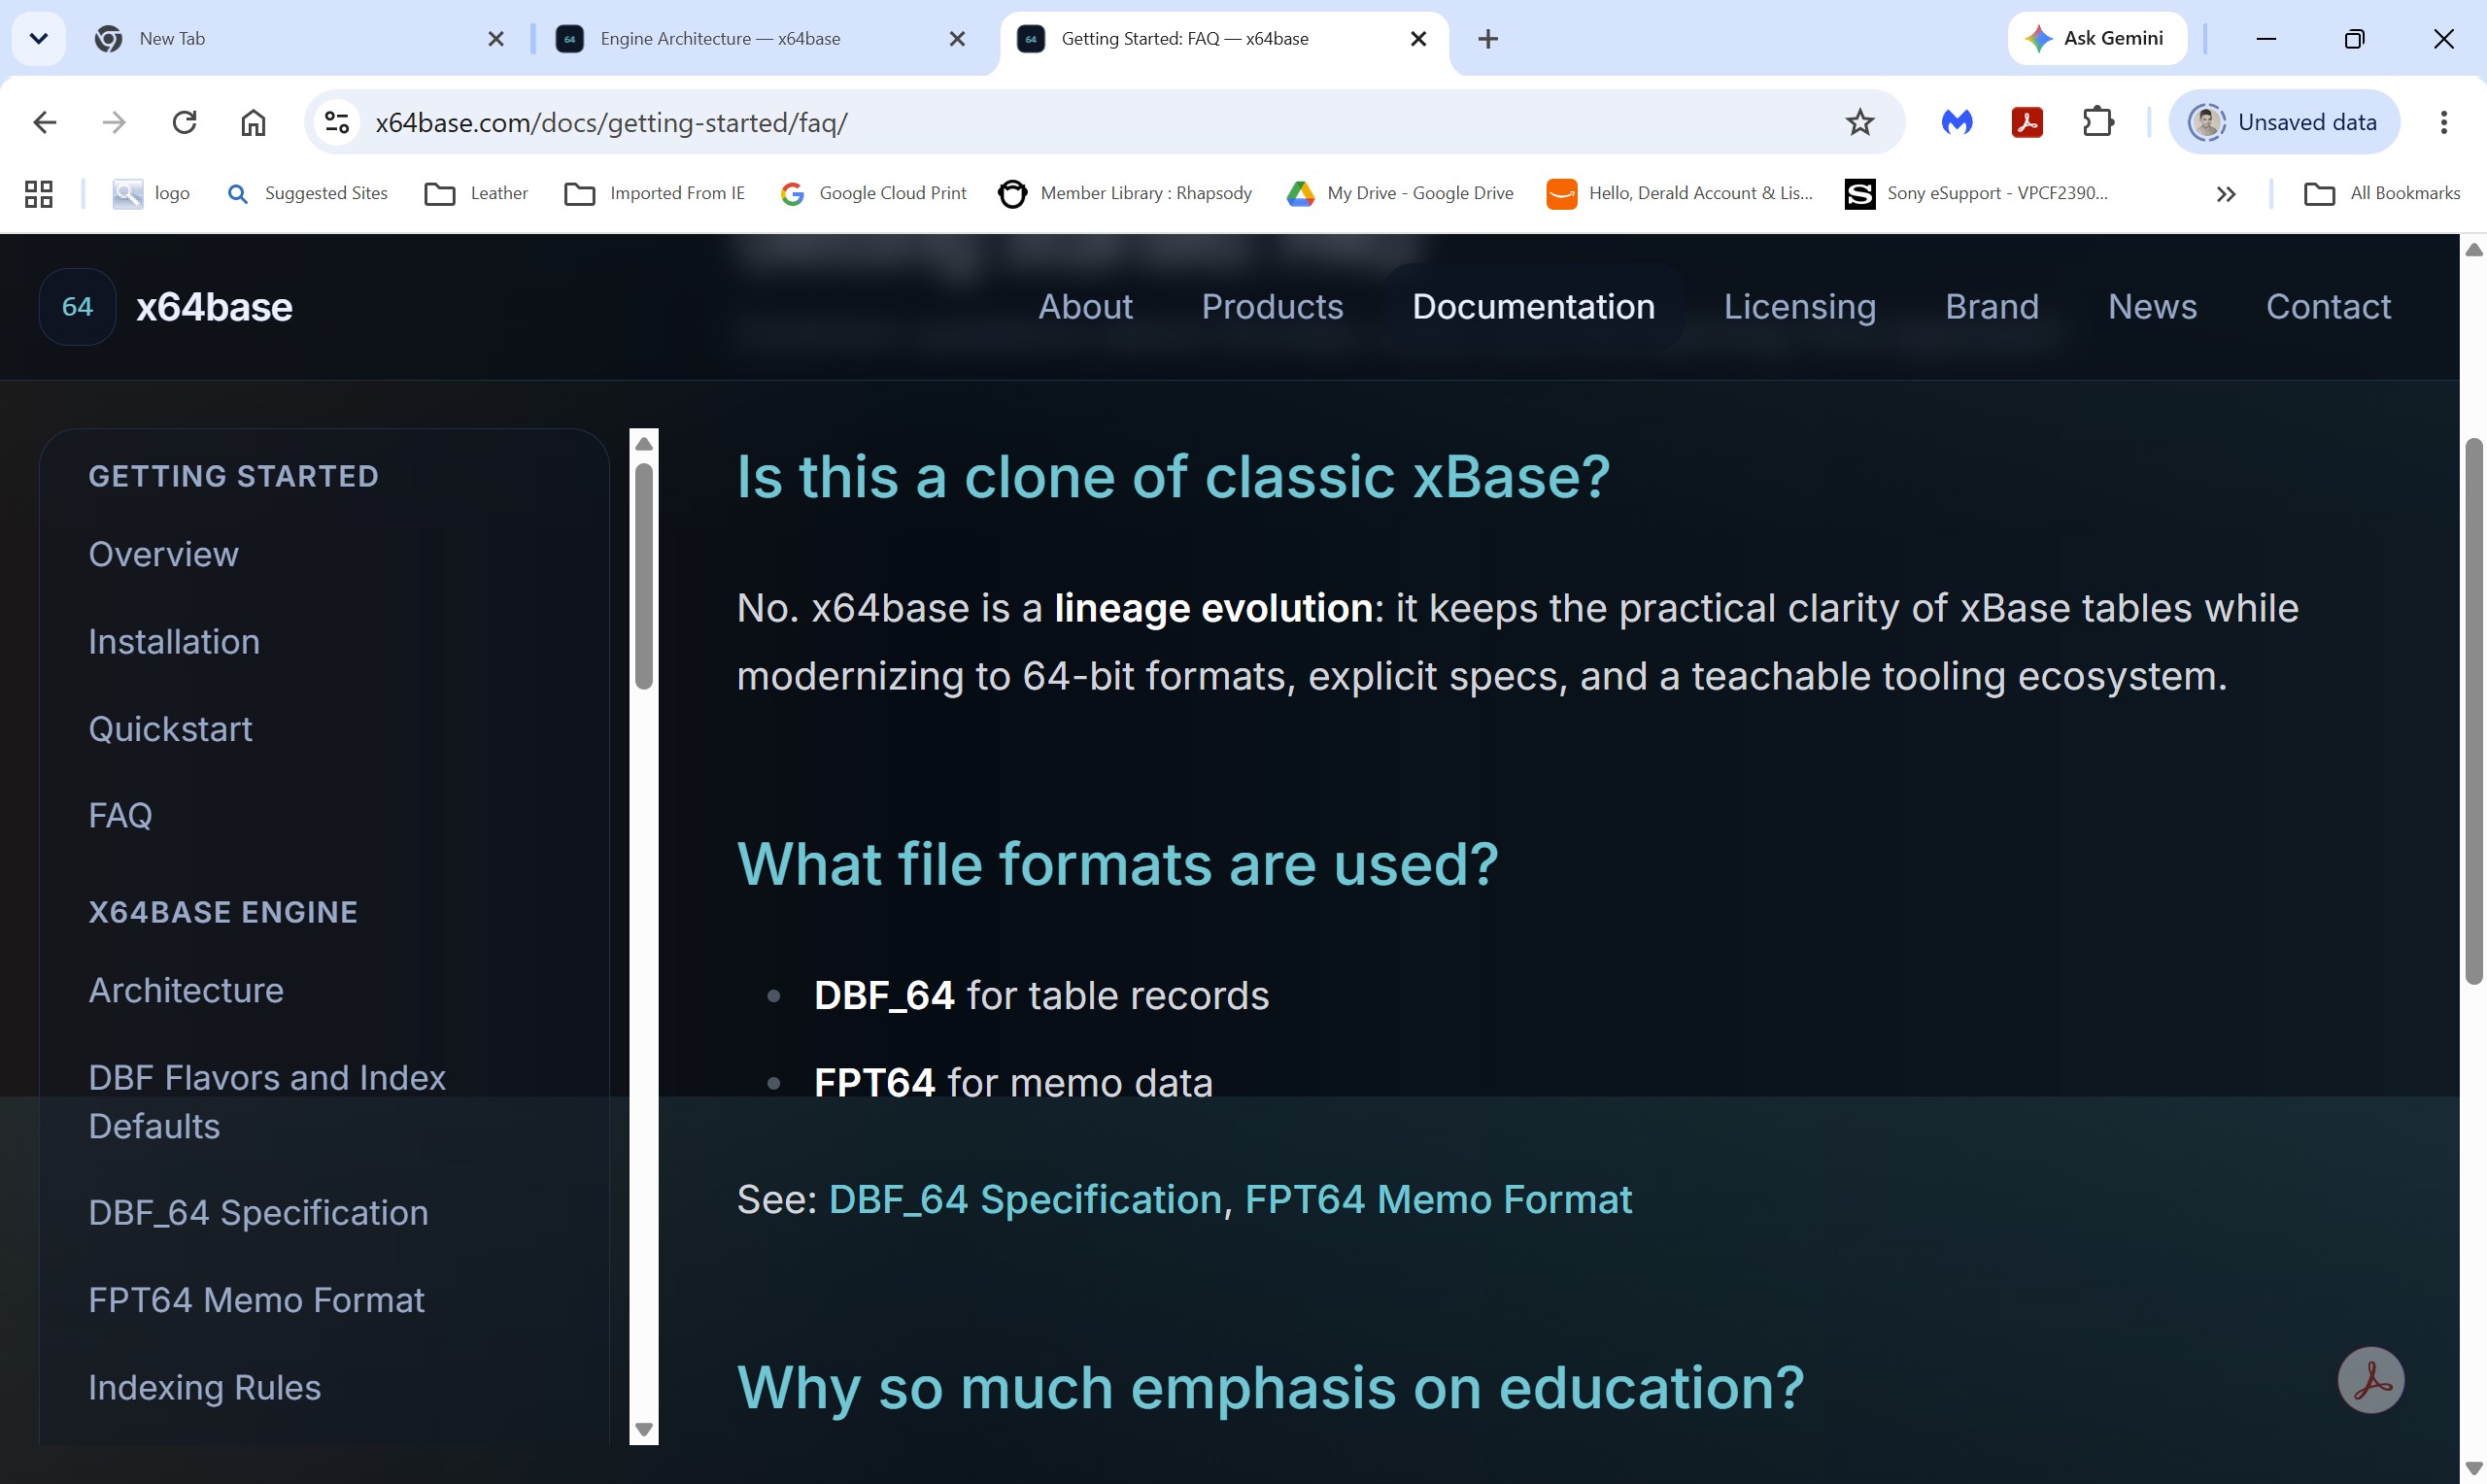2487x1484 pixels.
Task: Open Indexing Rules in the sidebar
Action: click(204, 1387)
